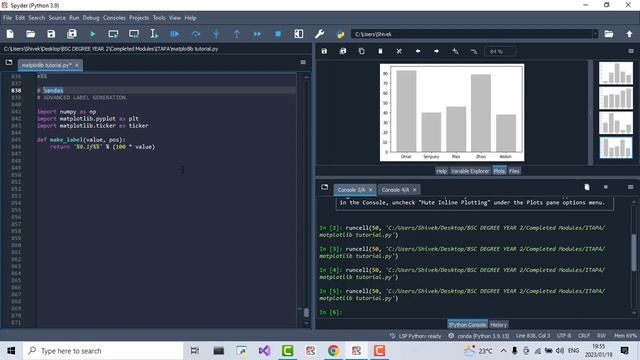The width and height of the screenshot is (640, 360).
Task: Select first plot thumbnail in sidebar
Action: [x=616, y=73]
